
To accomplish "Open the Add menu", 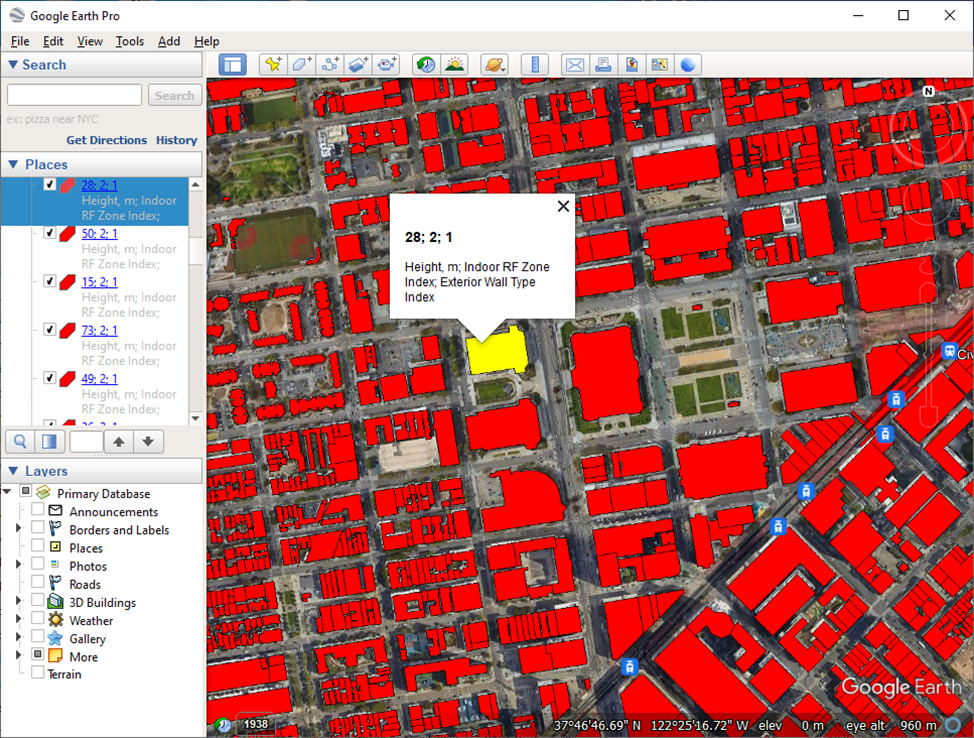I will tap(169, 41).
